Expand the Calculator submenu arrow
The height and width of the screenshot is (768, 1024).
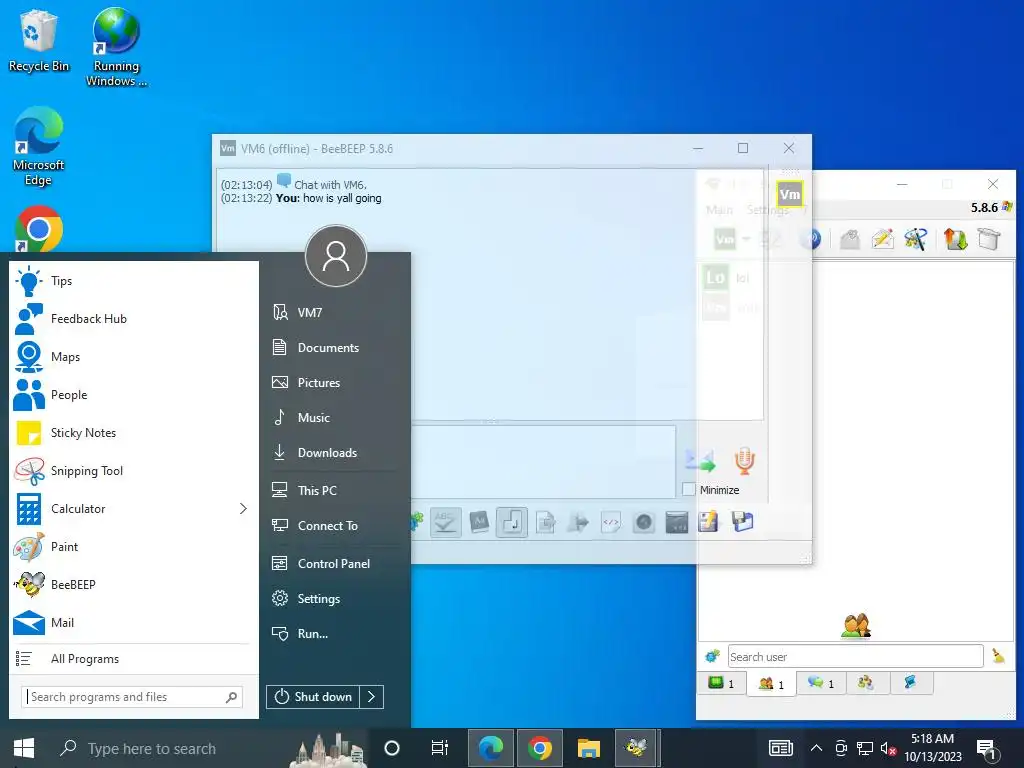pos(243,509)
